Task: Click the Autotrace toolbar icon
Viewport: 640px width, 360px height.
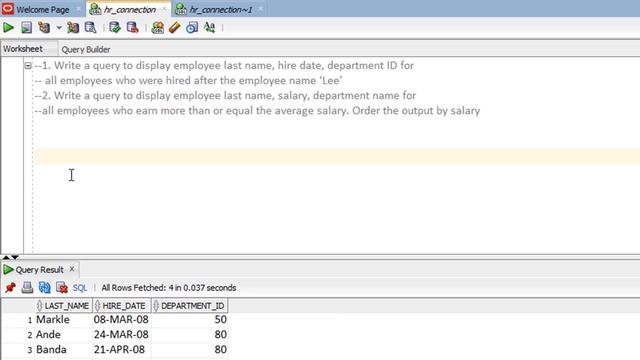Action: (73, 28)
